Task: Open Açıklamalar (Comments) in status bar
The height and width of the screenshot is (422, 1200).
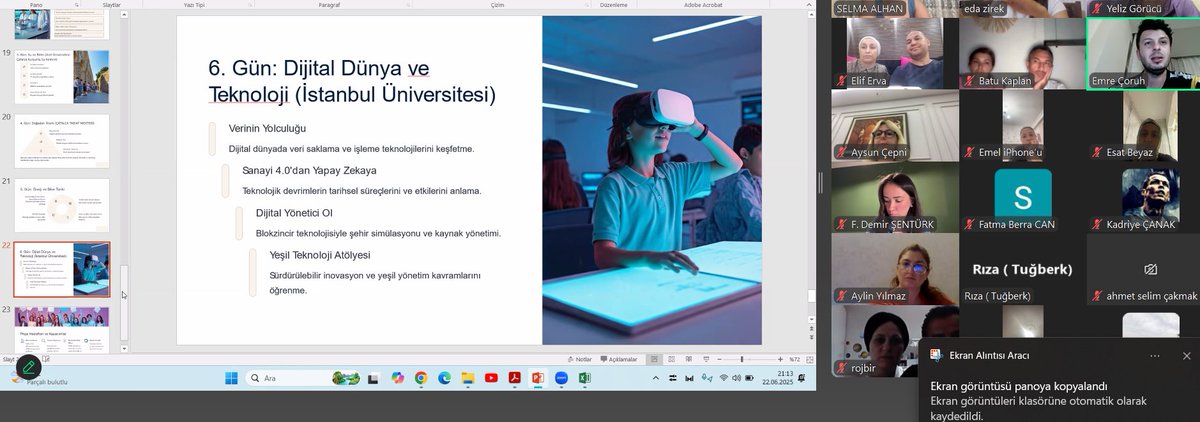Action: tap(619, 359)
